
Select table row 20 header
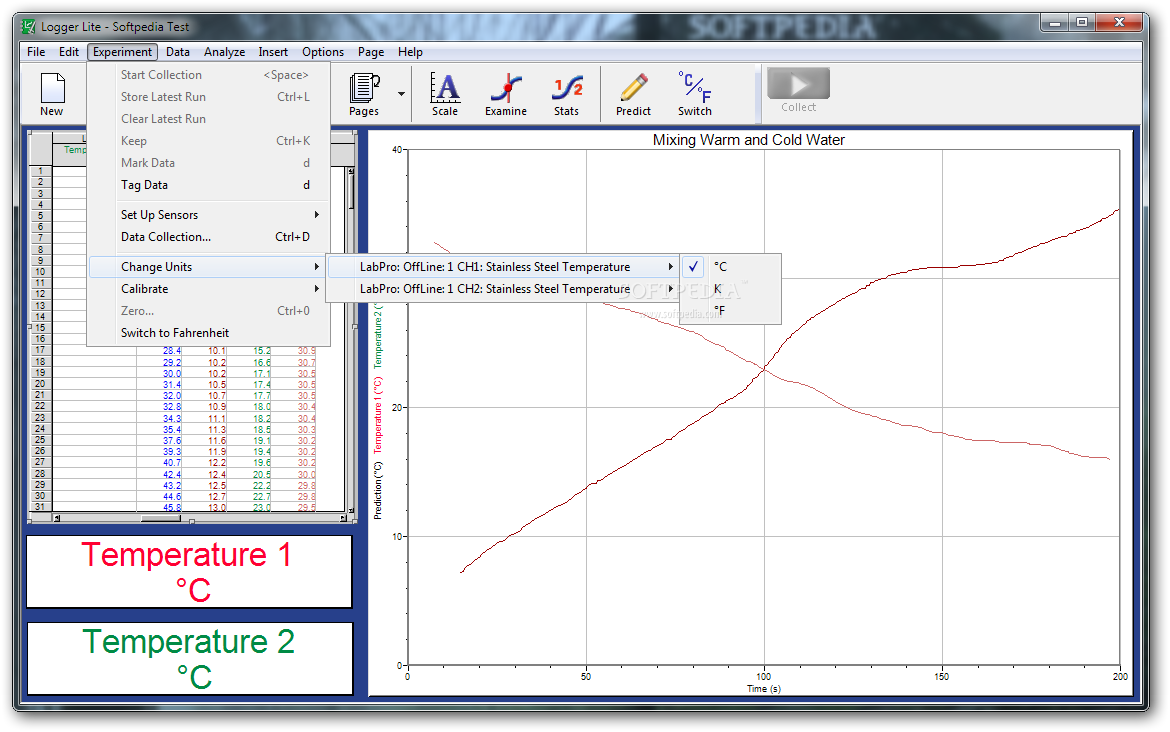[x=40, y=384]
